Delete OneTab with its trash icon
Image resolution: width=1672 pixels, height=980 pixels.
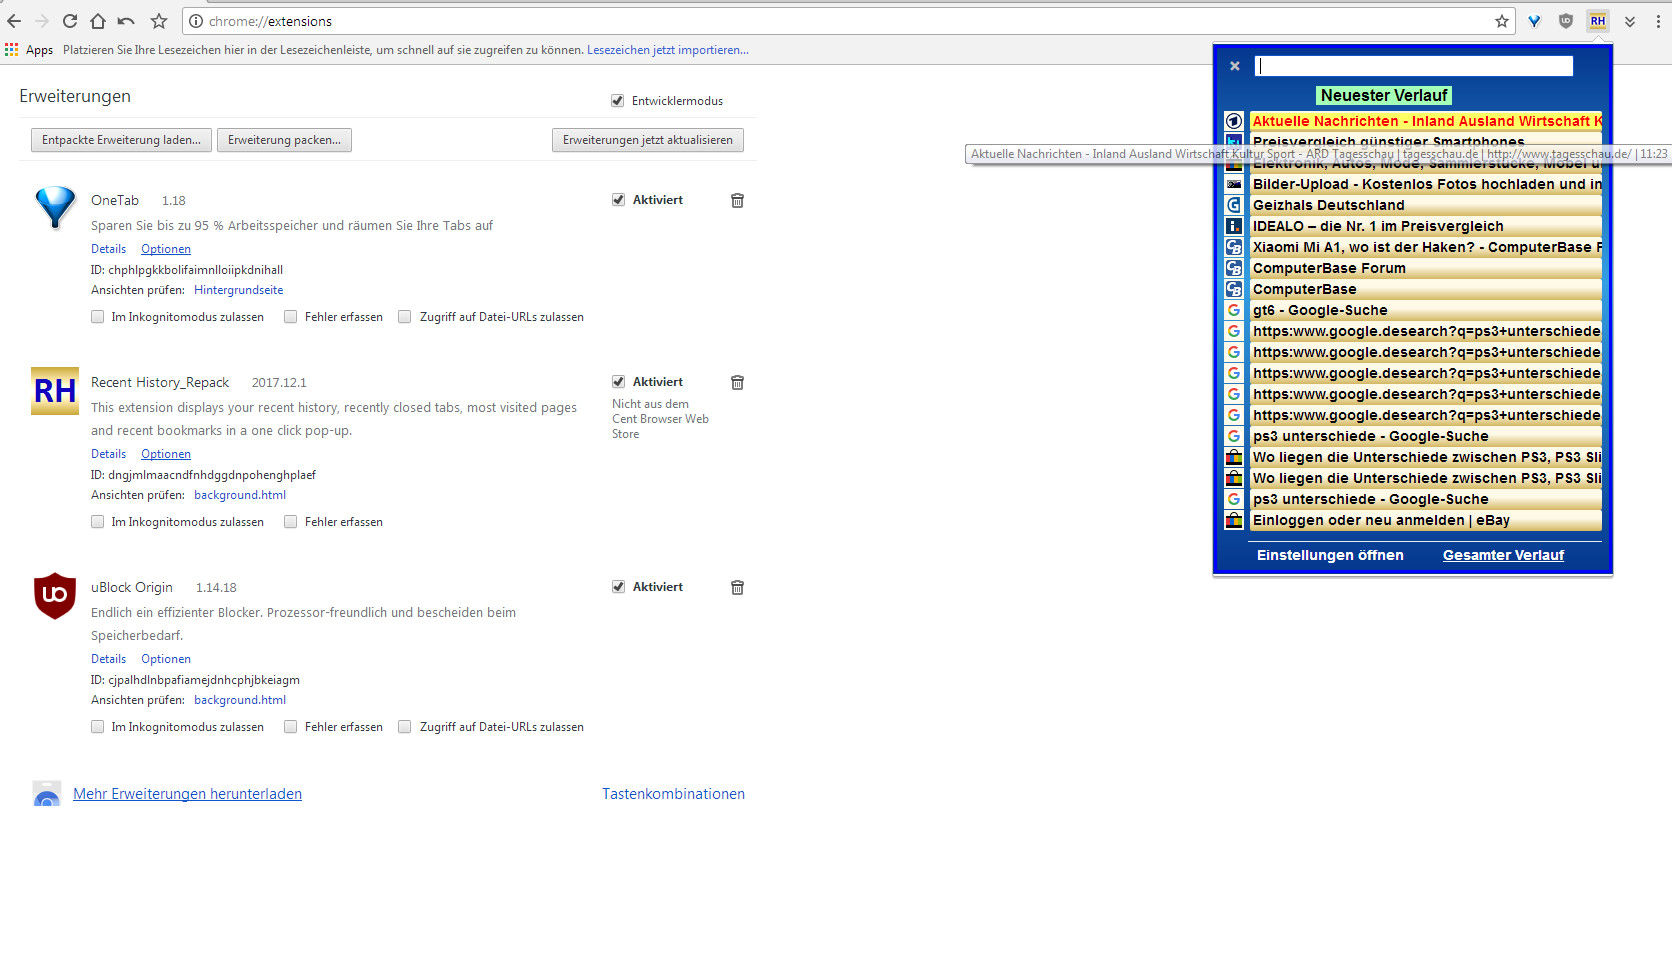pyautogui.click(x=737, y=200)
